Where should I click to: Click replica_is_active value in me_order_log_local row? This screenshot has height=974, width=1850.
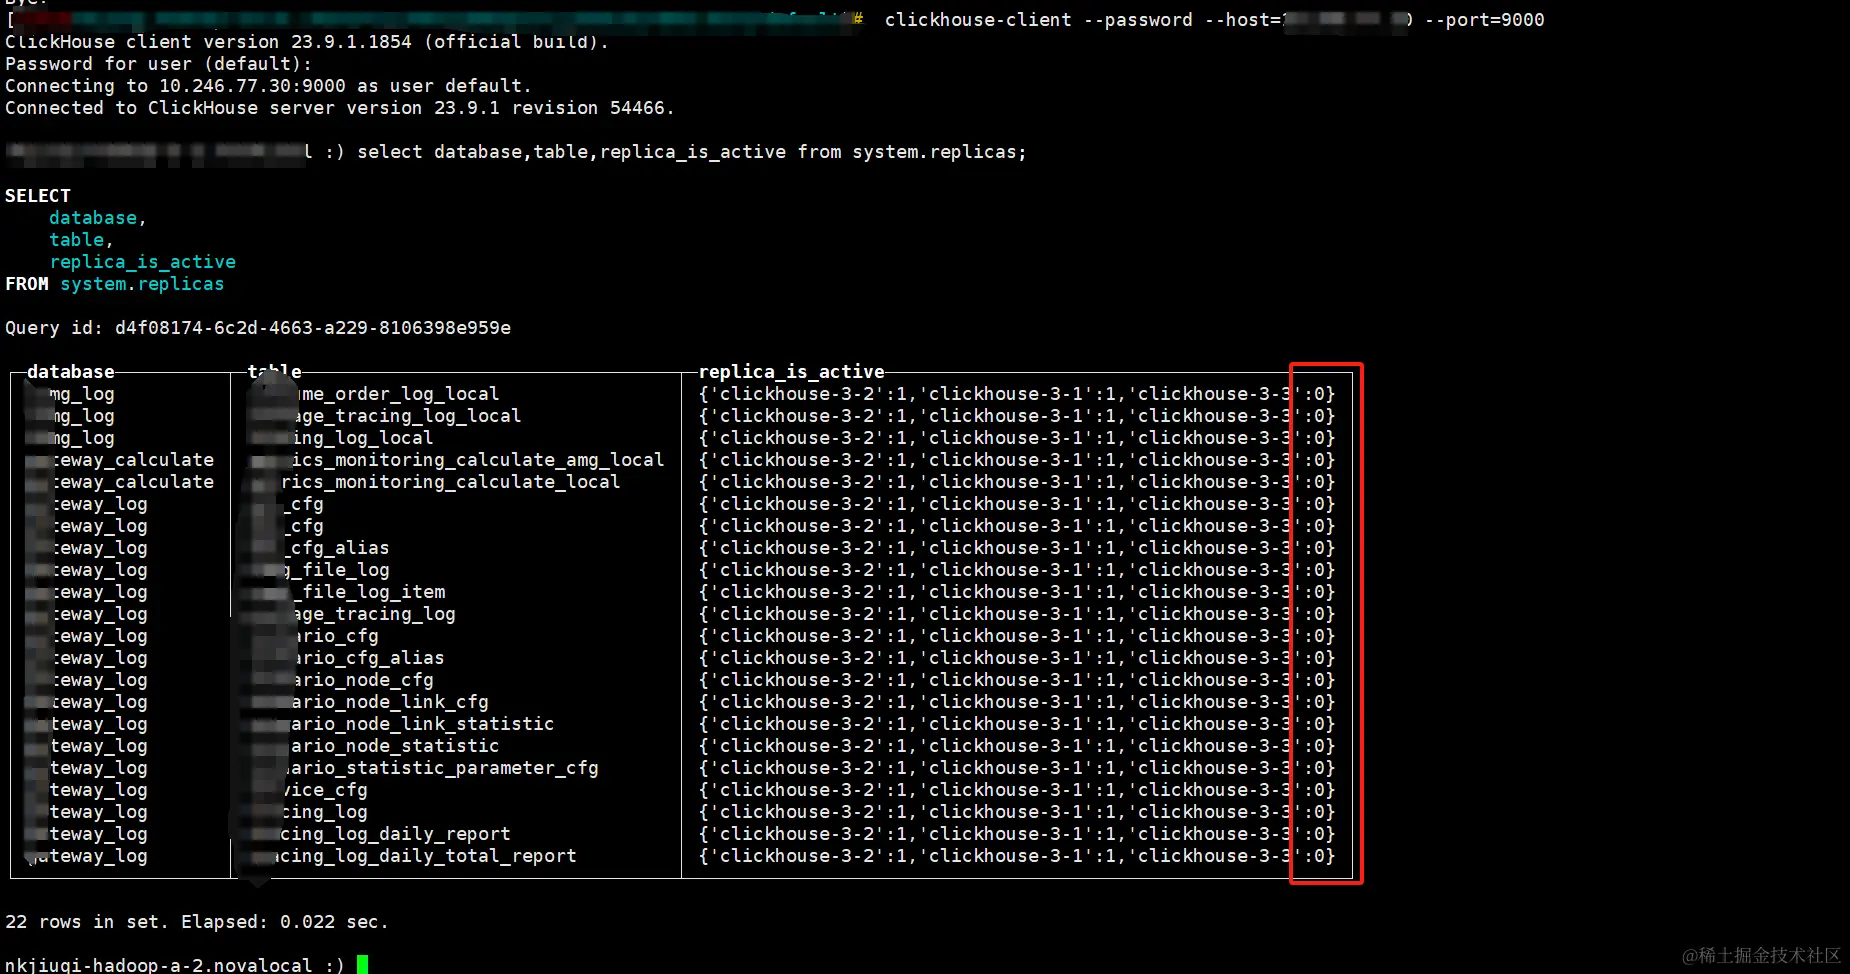[1017, 394]
